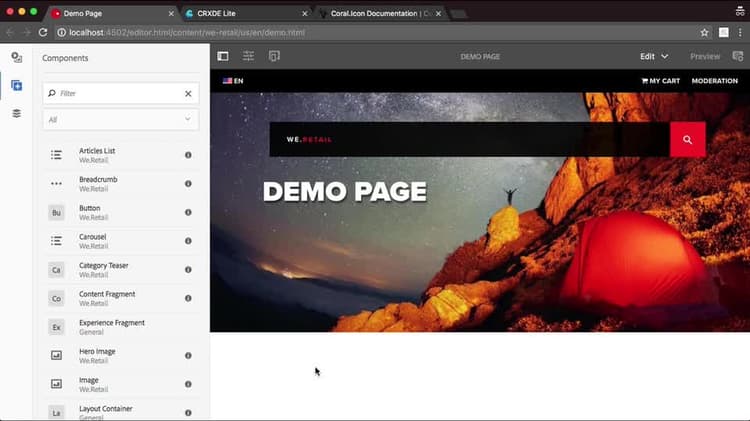Switch to Preview mode
The height and width of the screenshot is (421, 750).
(x=705, y=56)
